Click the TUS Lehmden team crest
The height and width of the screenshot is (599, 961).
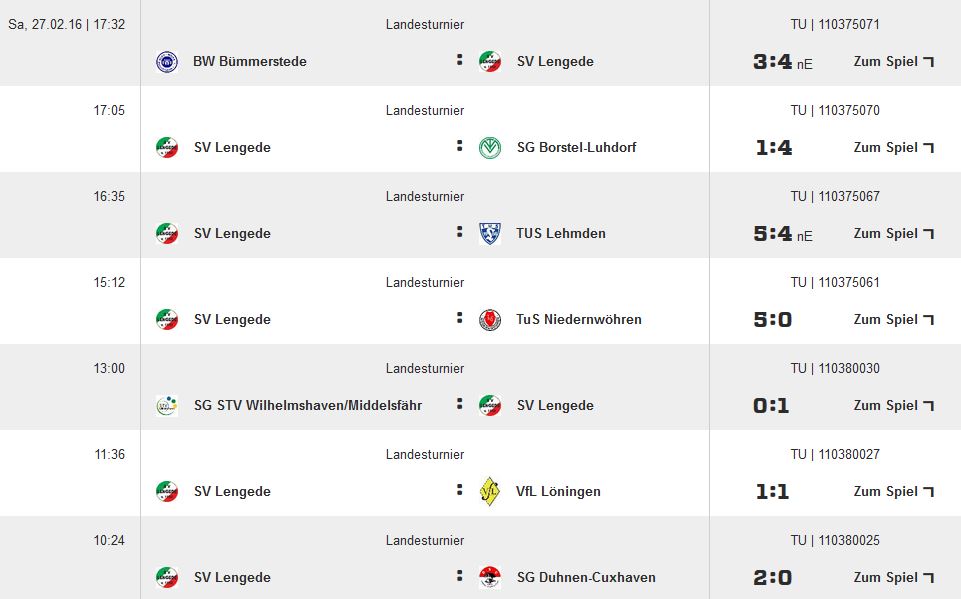coord(490,234)
